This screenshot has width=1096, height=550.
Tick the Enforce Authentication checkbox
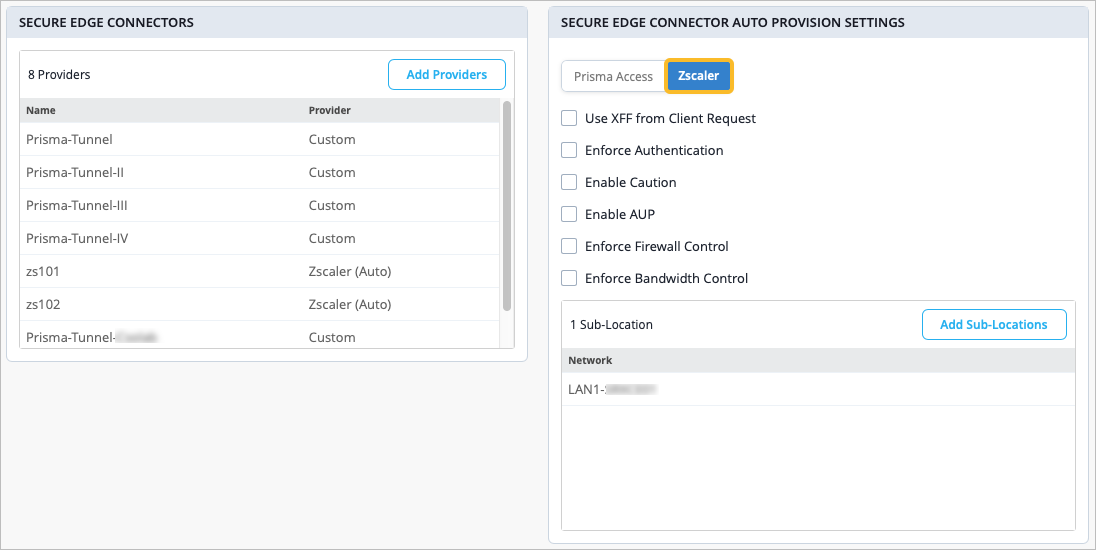(x=569, y=150)
